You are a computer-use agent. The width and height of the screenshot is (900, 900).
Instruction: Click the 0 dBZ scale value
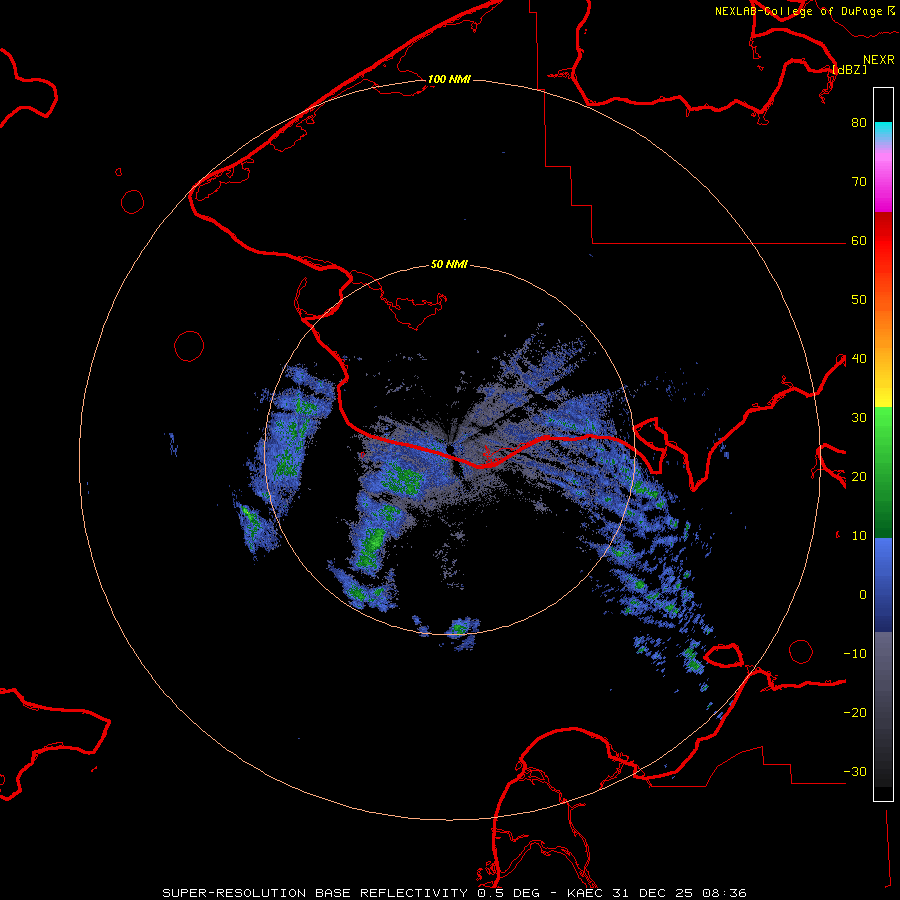[863, 595]
